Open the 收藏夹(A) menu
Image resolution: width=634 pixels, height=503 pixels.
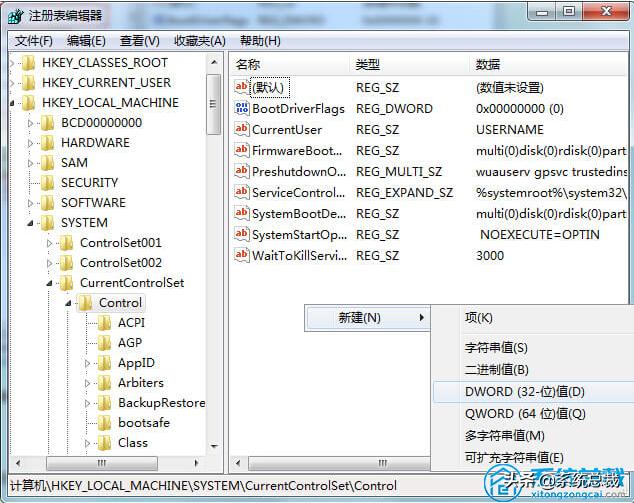(x=199, y=41)
